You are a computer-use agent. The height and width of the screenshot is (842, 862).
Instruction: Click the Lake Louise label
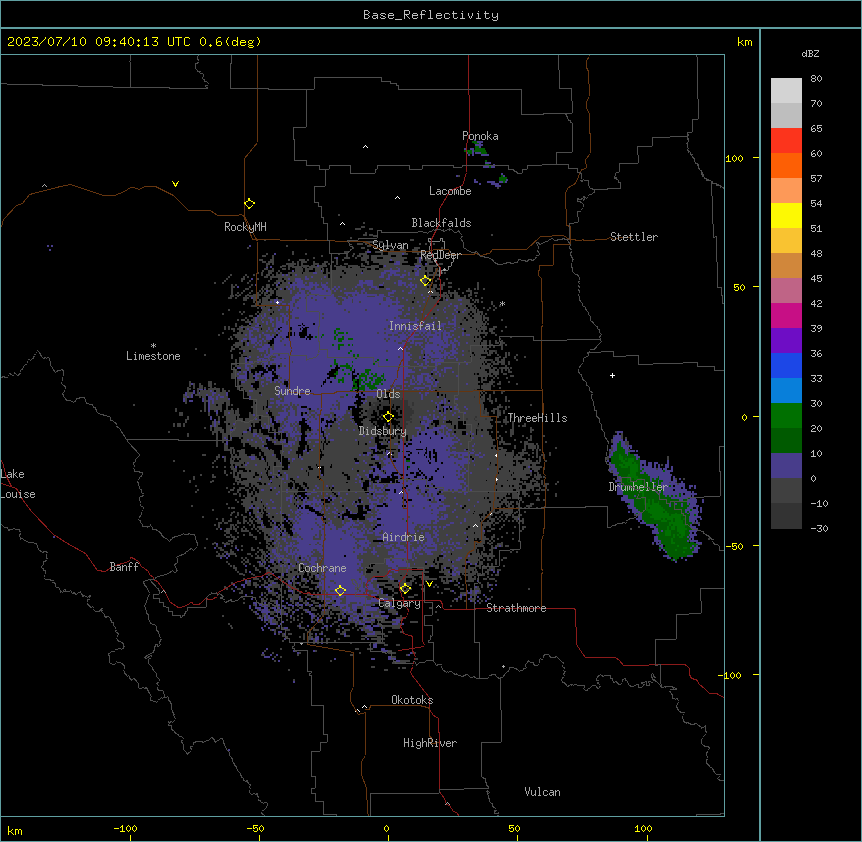coord(18,484)
